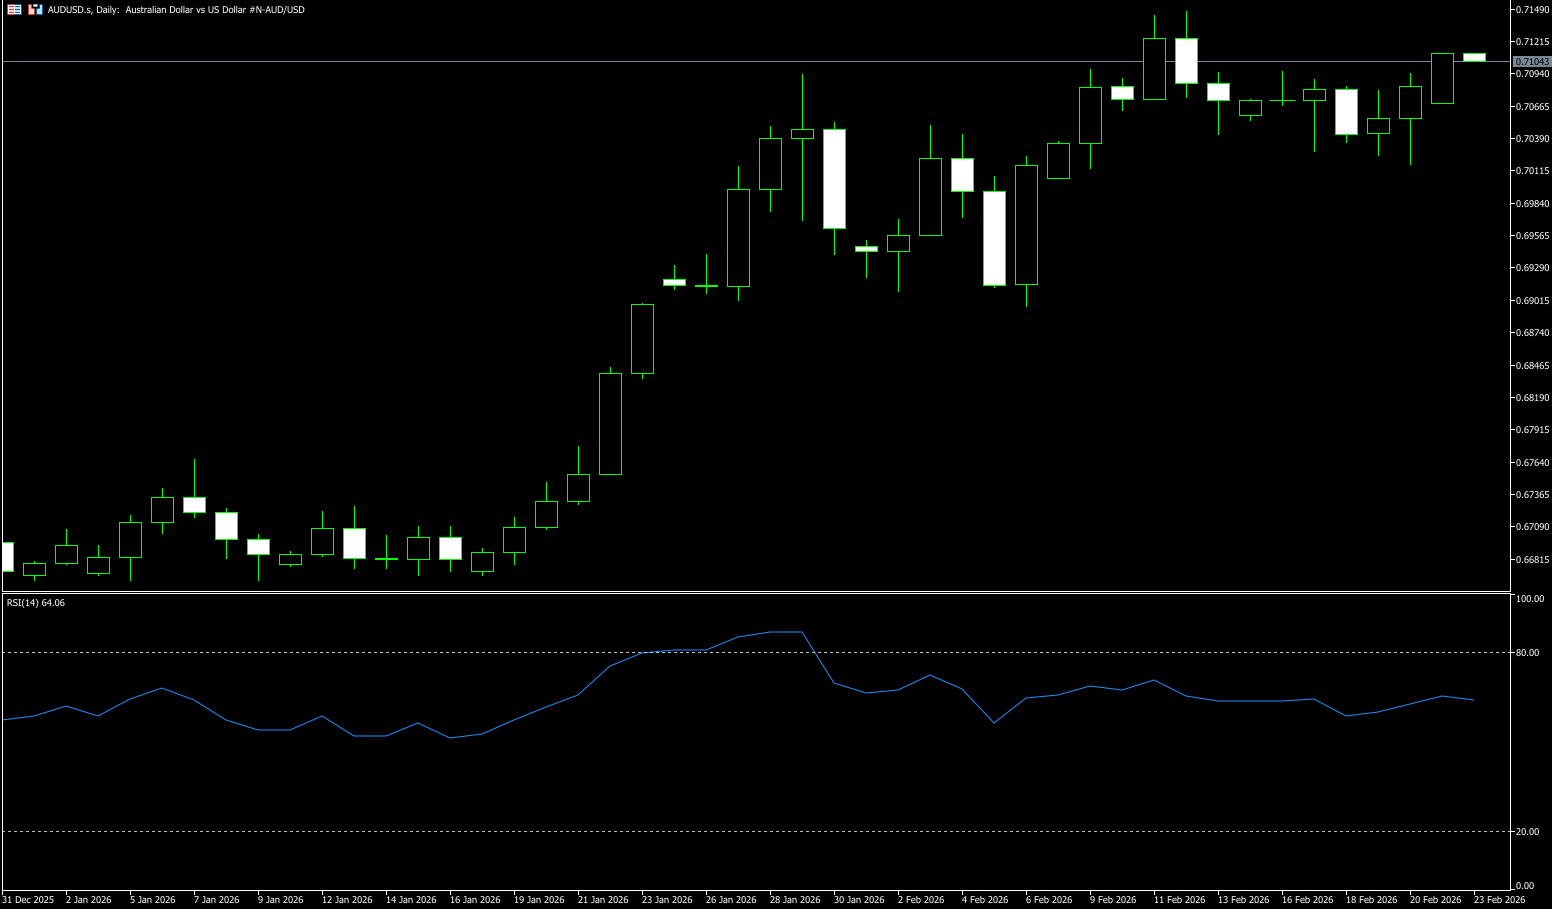Click the RSI 20.00 level label
Image resolution: width=1552 pixels, height=909 pixels.
coord(1527,832)
